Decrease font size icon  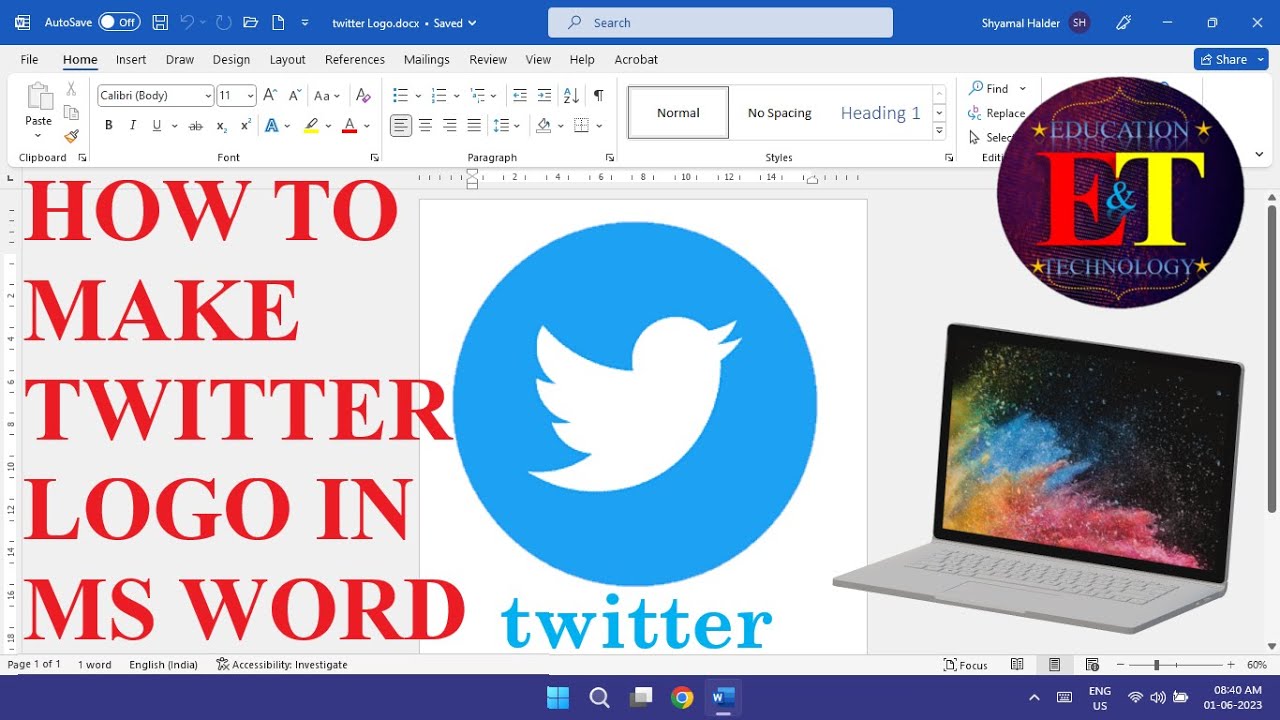pos(295,96)
